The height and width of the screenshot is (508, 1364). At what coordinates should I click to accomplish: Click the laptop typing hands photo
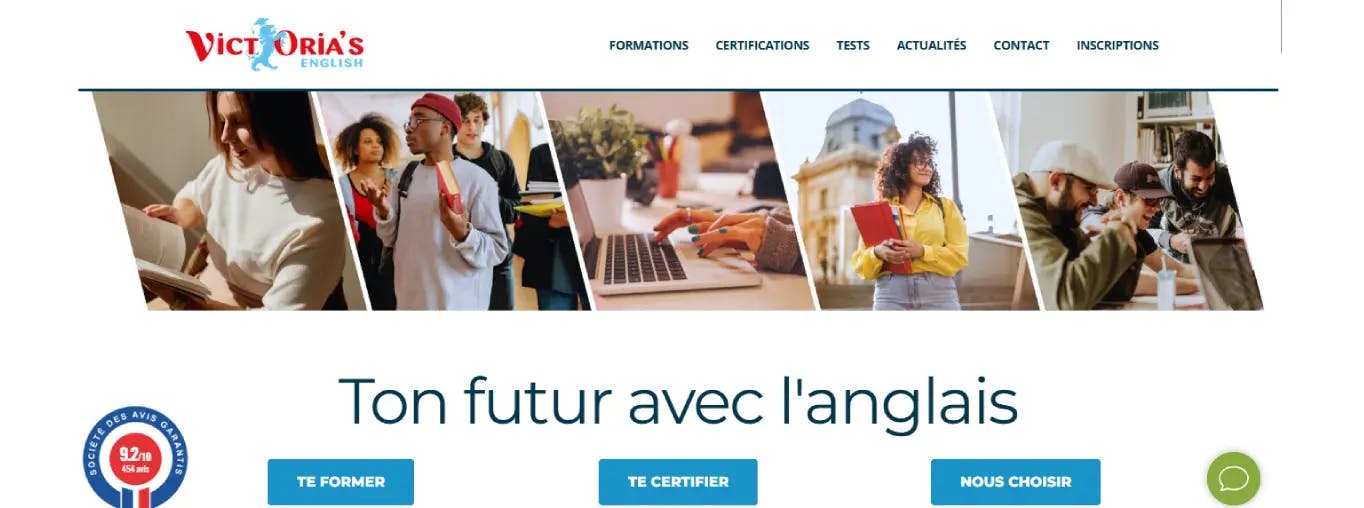click(677, 200)
